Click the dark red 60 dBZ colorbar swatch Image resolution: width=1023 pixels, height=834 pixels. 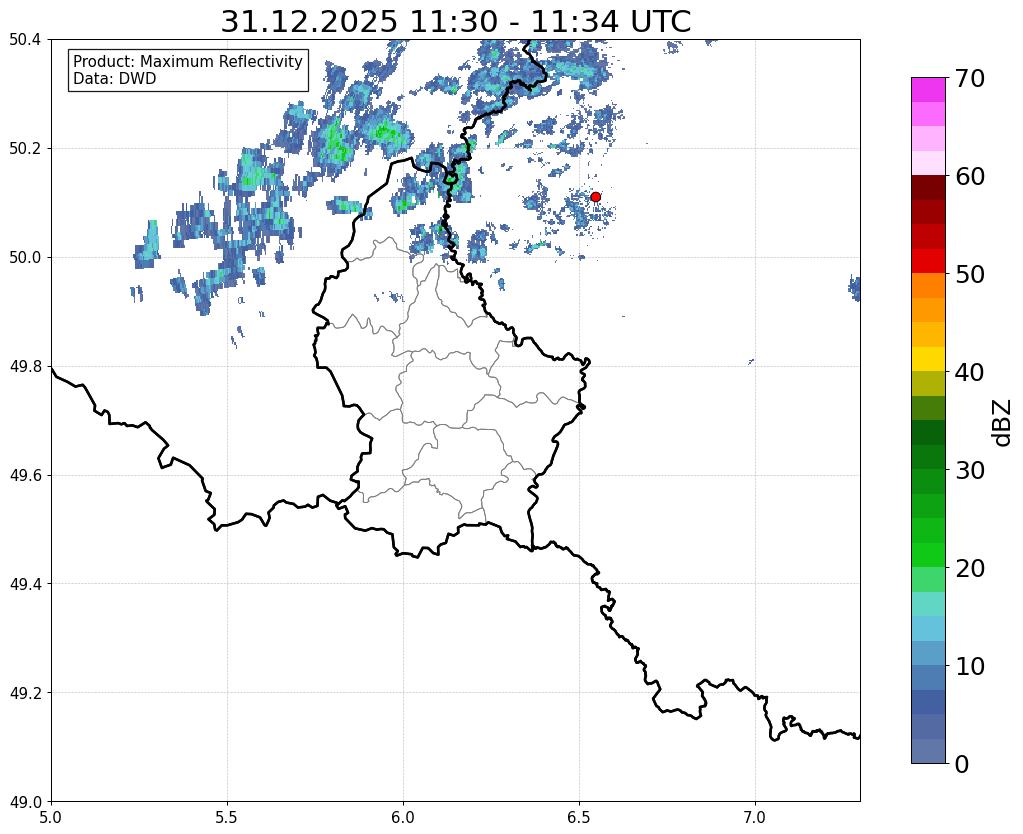pos(928,188)
